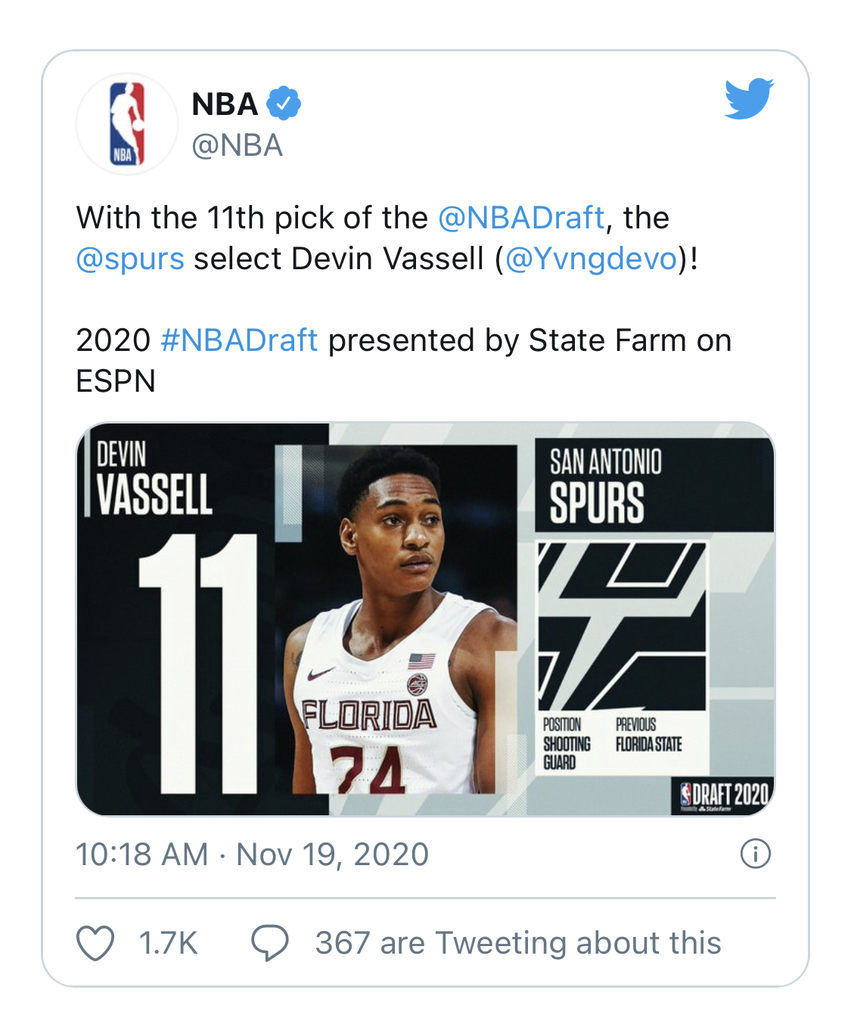
Task: Click the tweet info circle icon
Action: 755,854
